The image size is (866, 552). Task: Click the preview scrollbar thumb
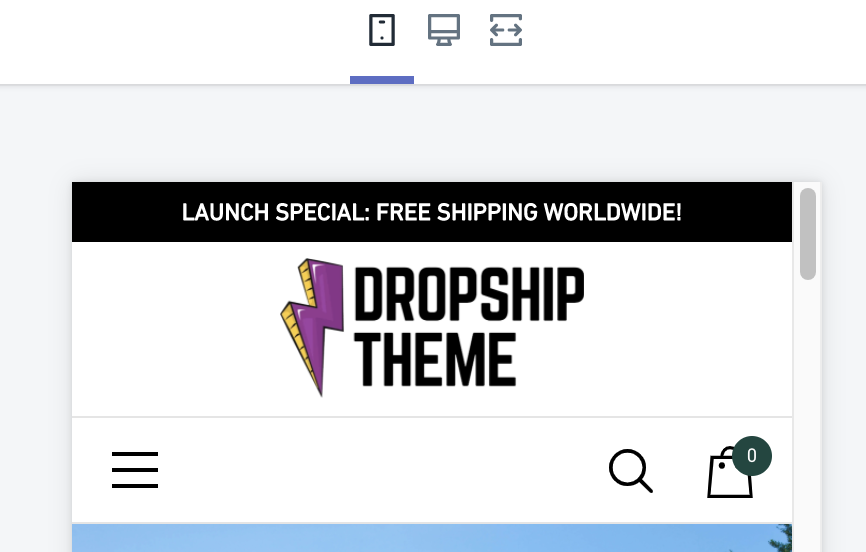tap(807, 234)
